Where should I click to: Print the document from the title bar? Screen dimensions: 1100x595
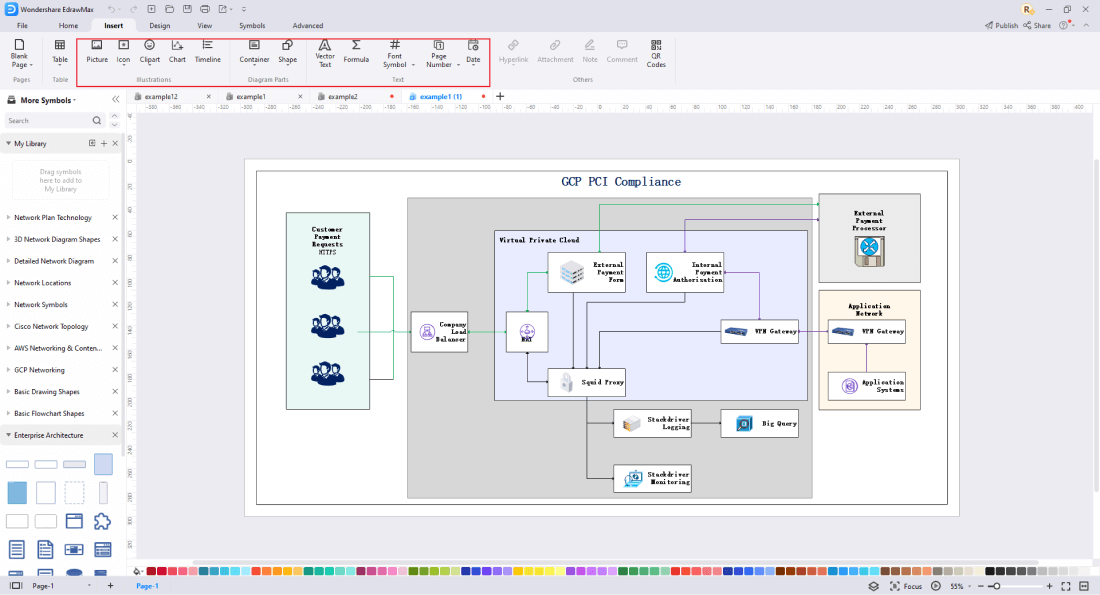[x=205, y=9]
